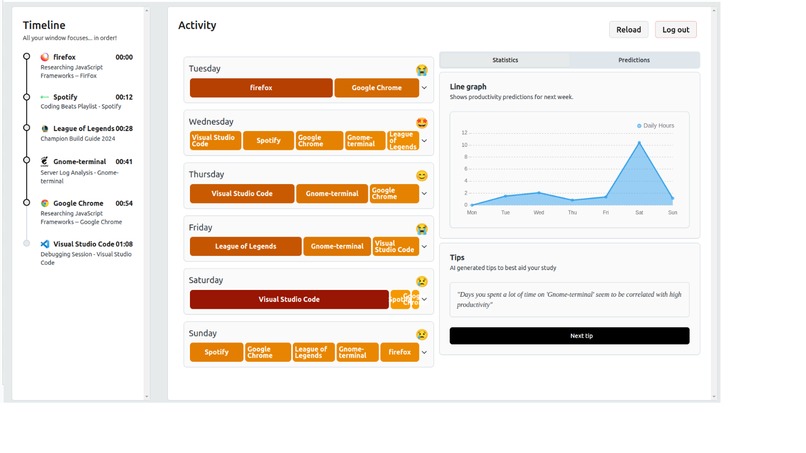Screen dimensions: 806x453
Task: Click the Spotify 00:12 timeline marker
Action: pos(26,97)
